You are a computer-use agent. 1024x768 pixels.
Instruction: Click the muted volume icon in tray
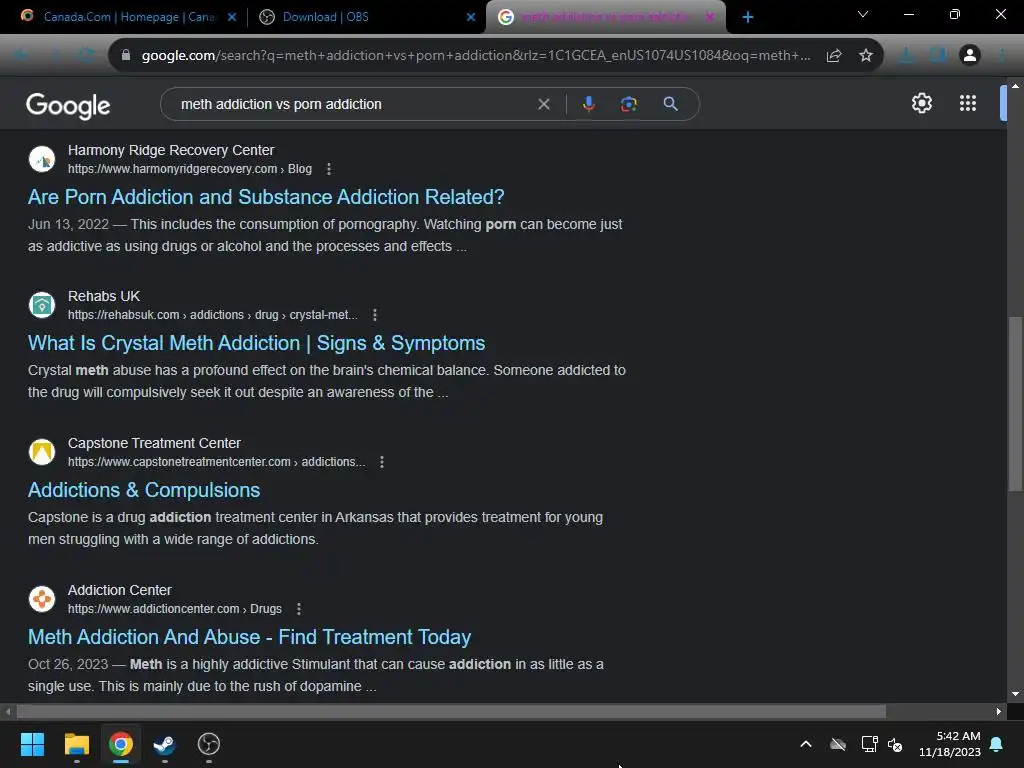(895, 744)
